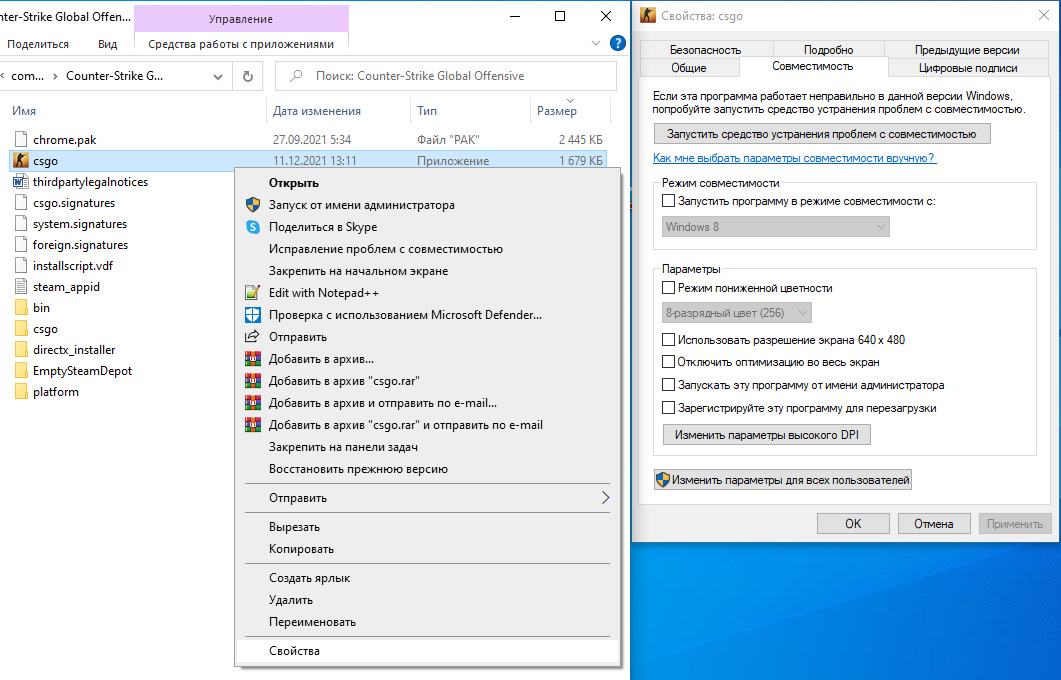Choose Удалить in the context menu
The height and width of the screenshot is (680, 1061).
[x=427, y=600]
